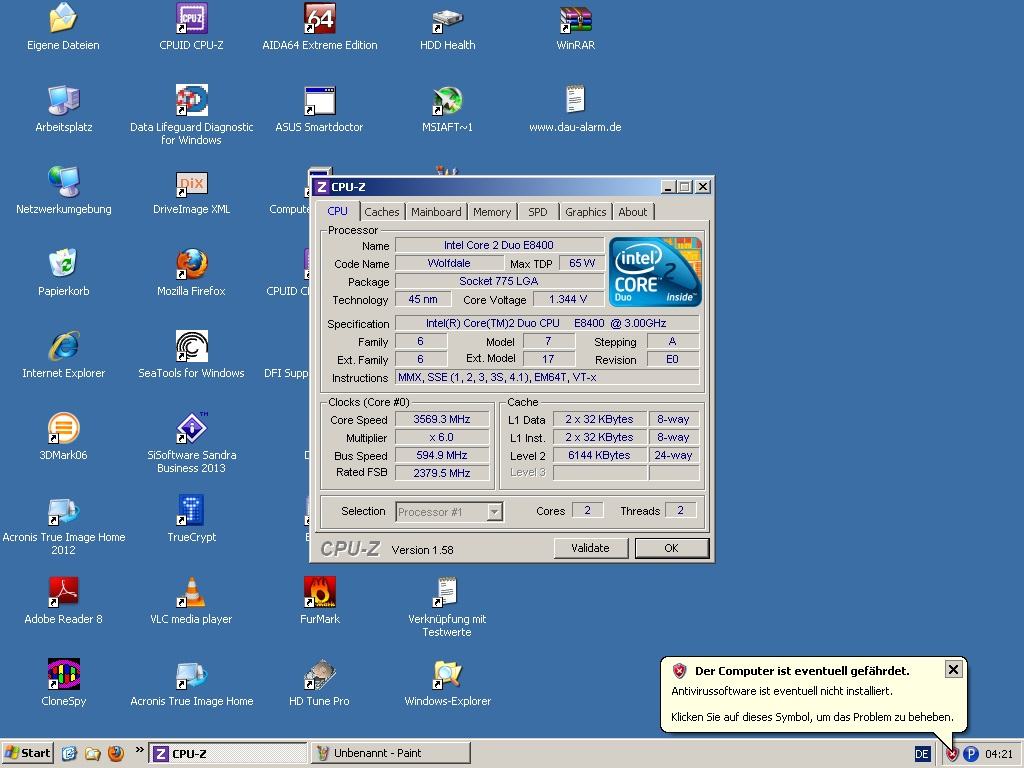Click the Firefox icon in quick launch
This screenshot has width=1024, height=768.
coord(116,754)
